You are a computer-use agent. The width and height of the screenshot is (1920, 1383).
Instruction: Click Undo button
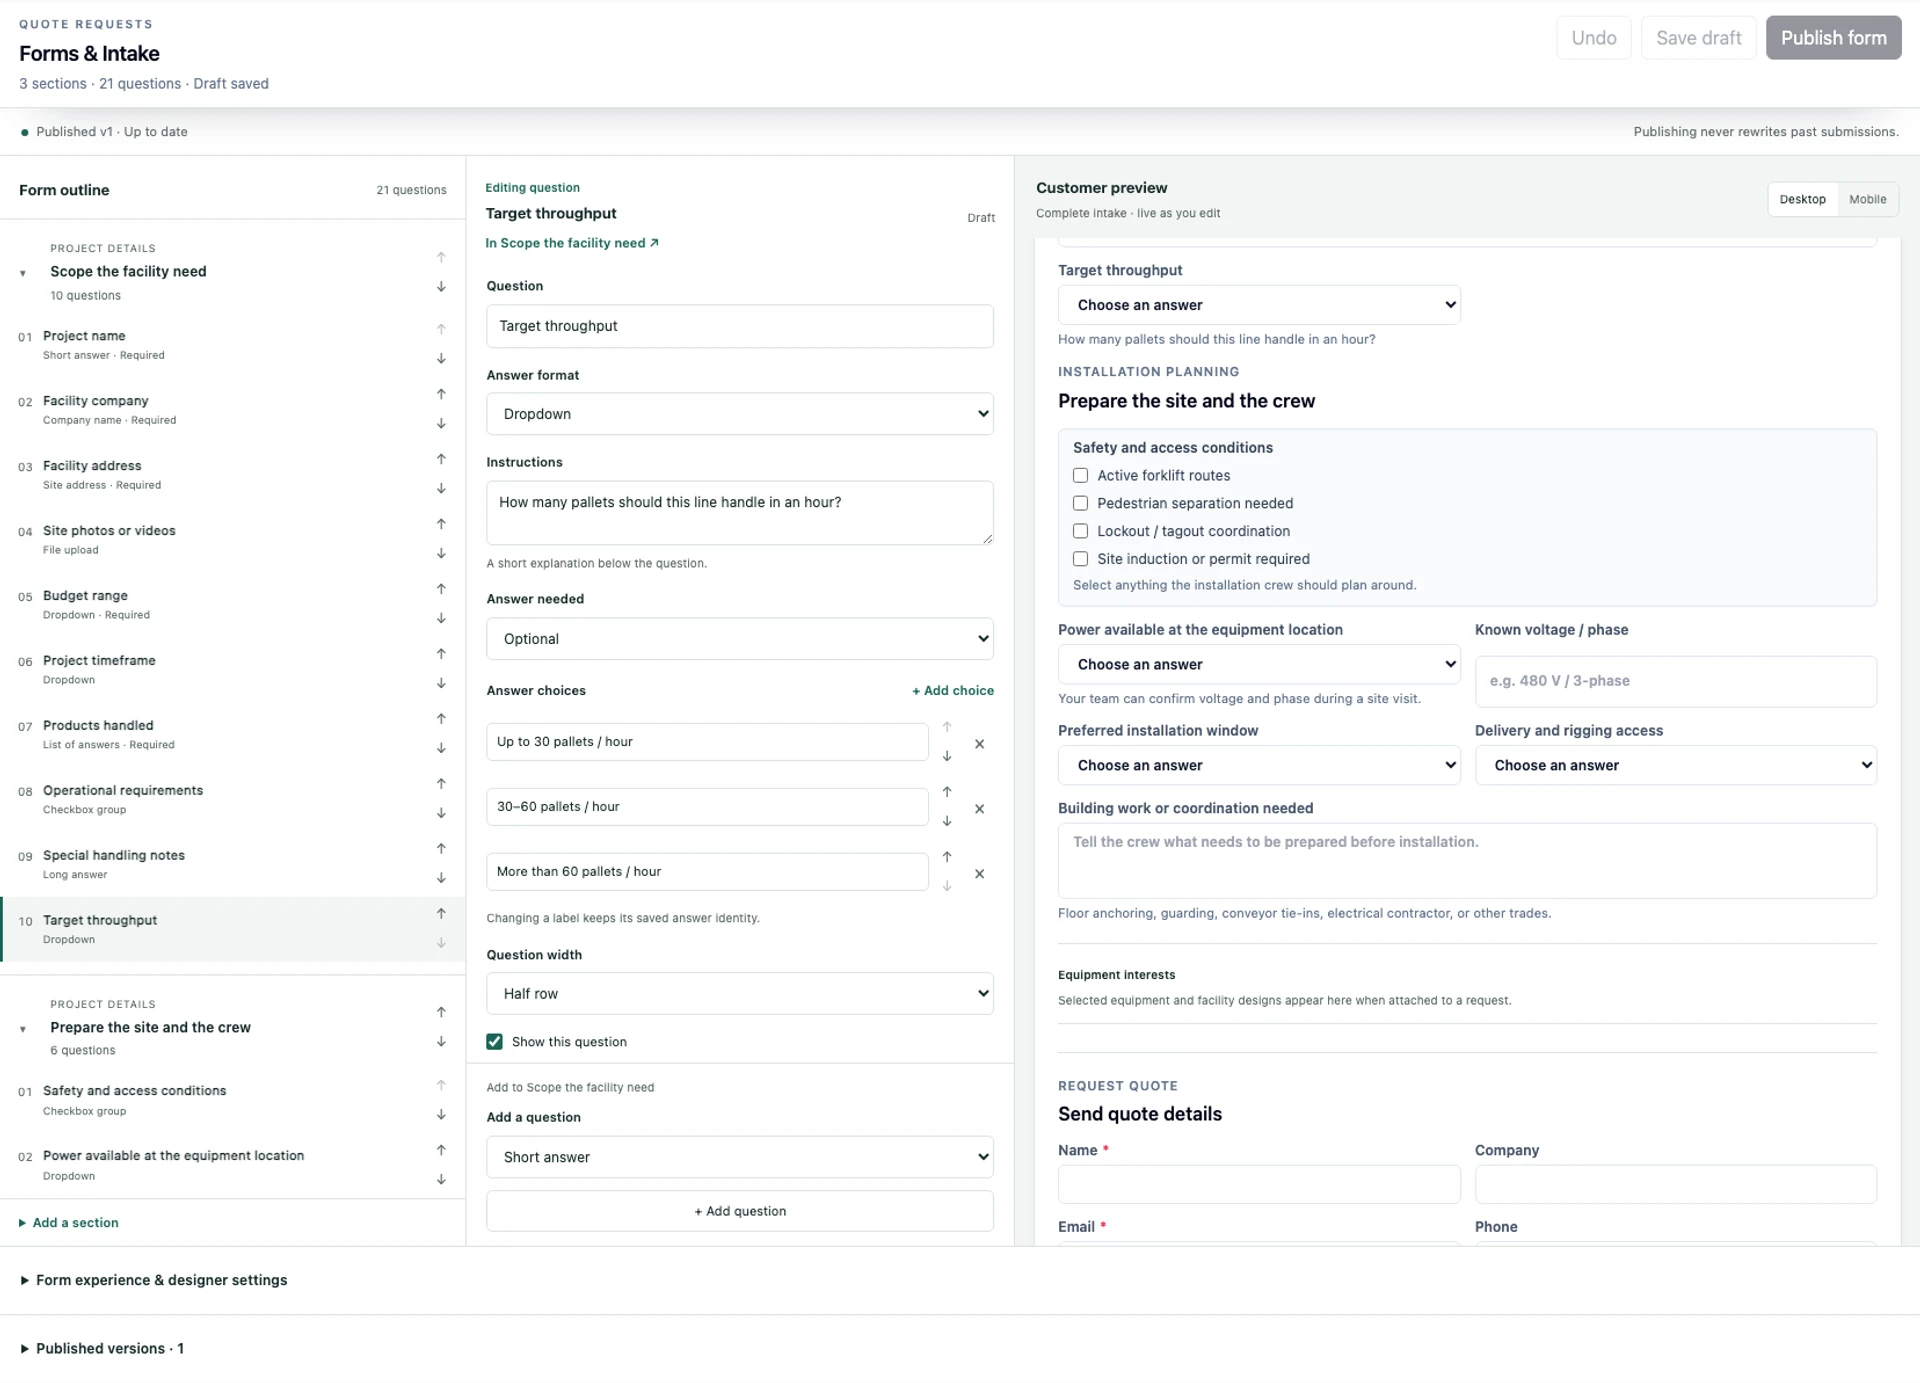(x=1594, y=38)
